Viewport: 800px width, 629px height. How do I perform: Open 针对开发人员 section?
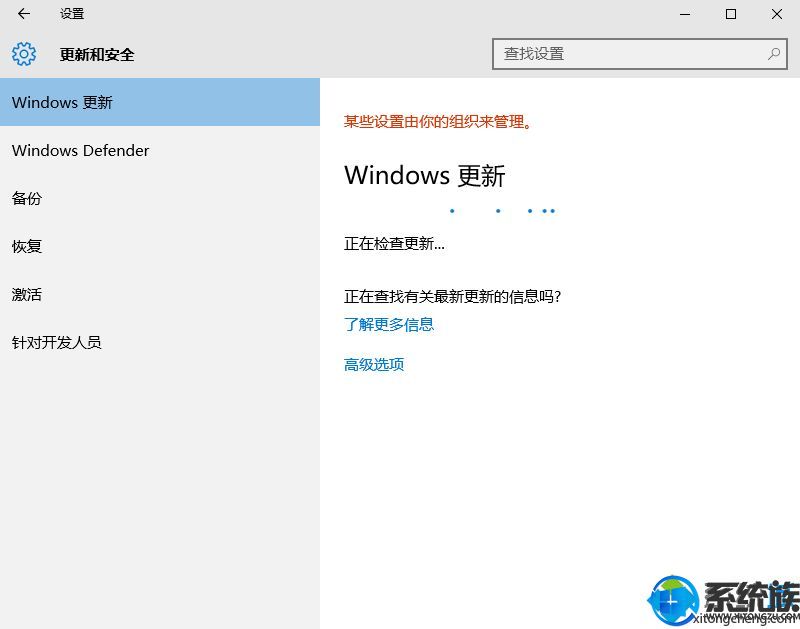pyautogui.click(x=160, y=342)
